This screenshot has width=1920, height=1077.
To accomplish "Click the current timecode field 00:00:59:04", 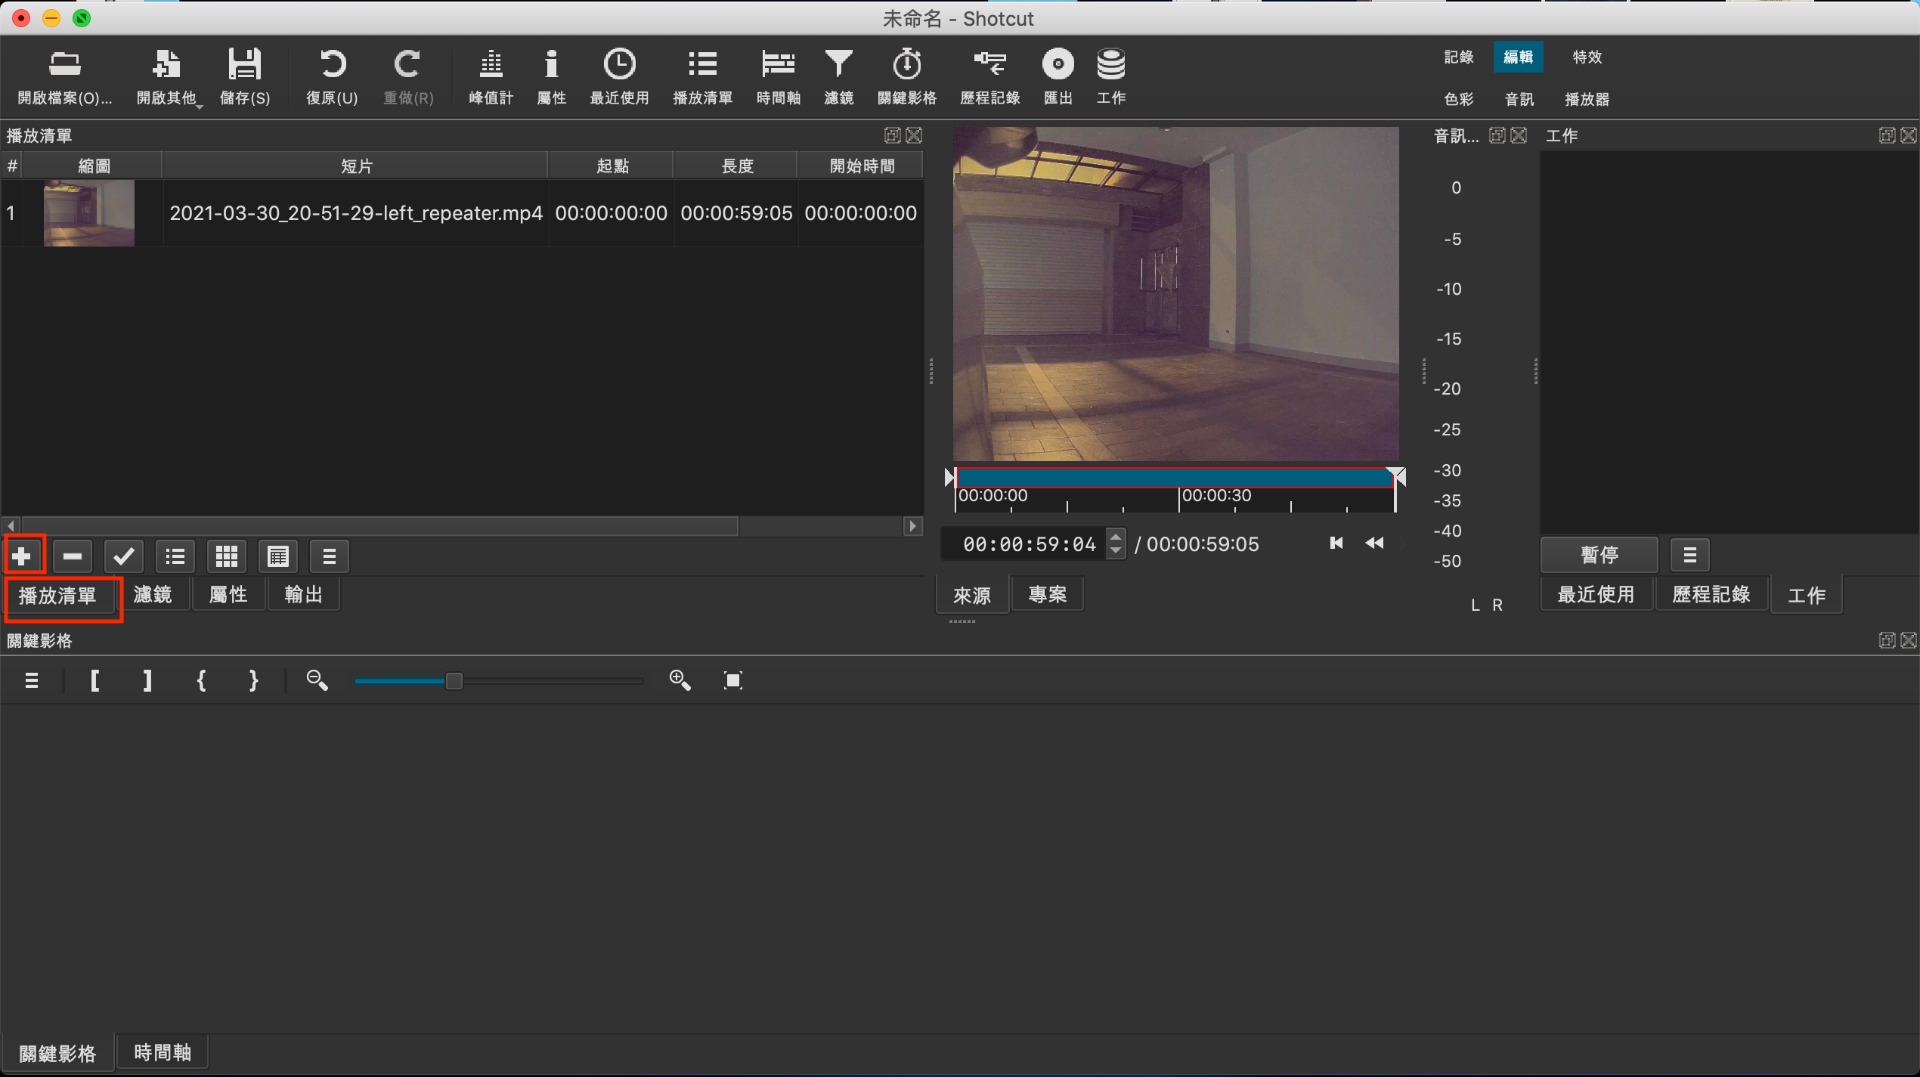I will pos(1028,544).
